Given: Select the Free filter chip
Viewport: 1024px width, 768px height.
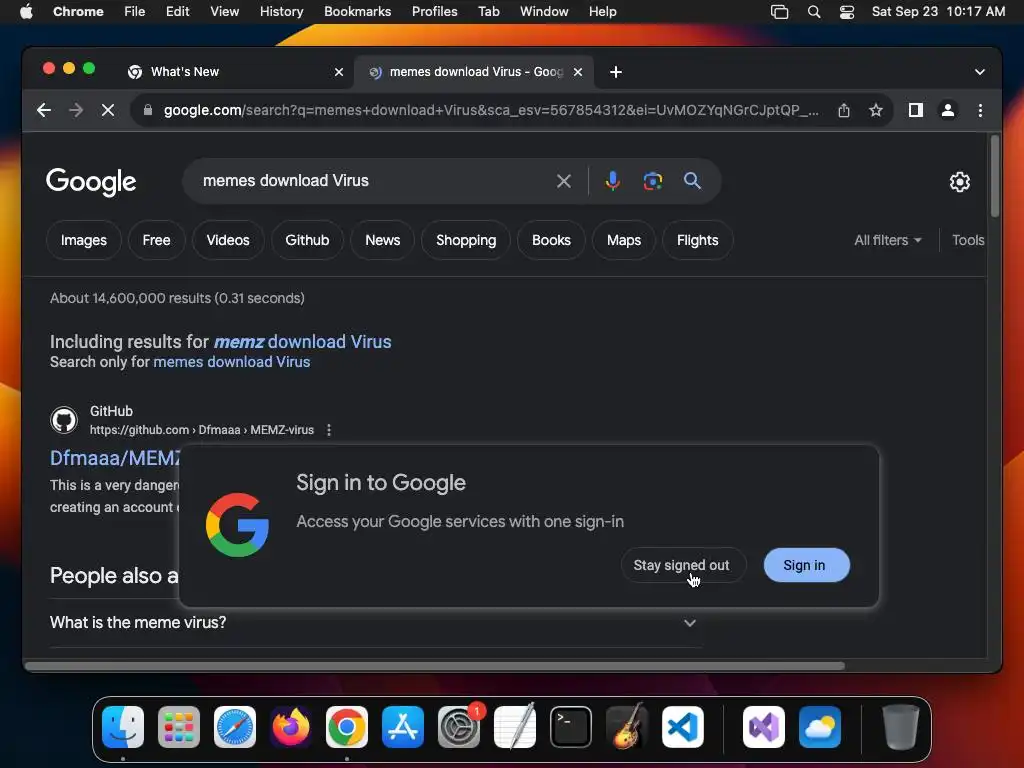Looking at the screenshot, I should point(157,240).
